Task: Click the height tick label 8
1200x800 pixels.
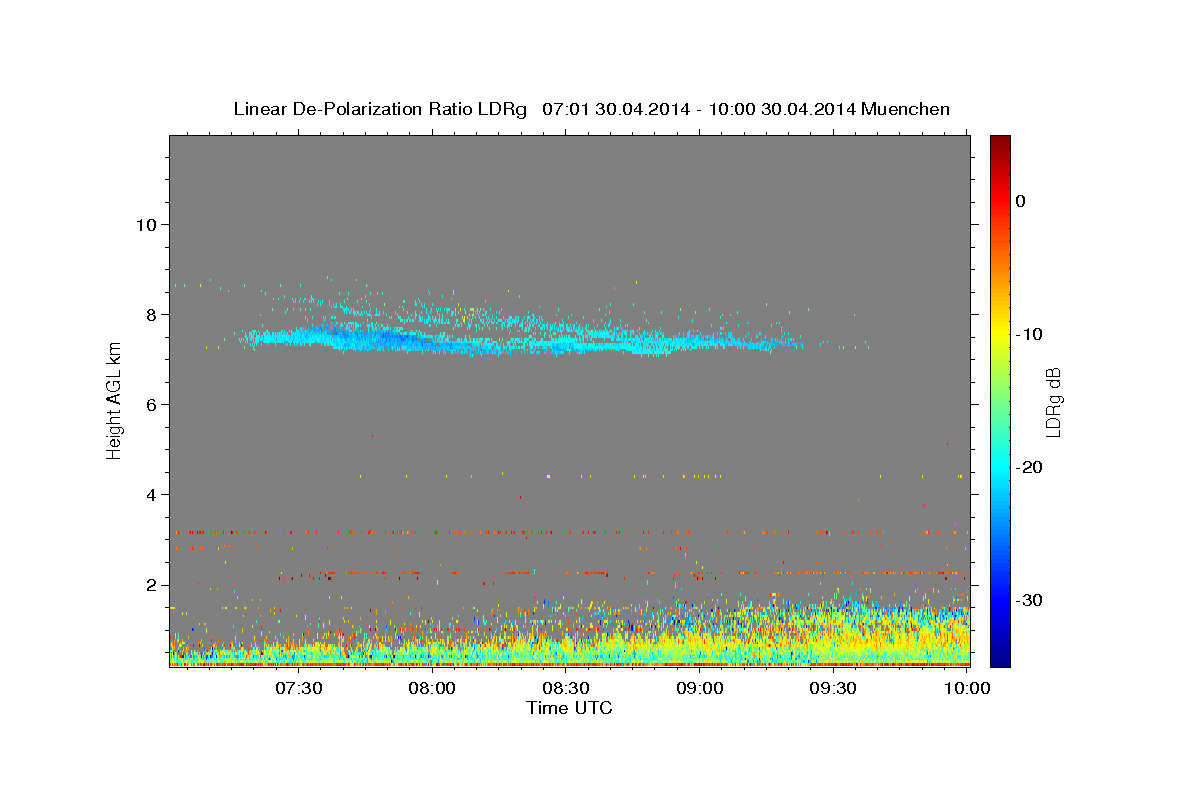Action: tap(152, 314)
